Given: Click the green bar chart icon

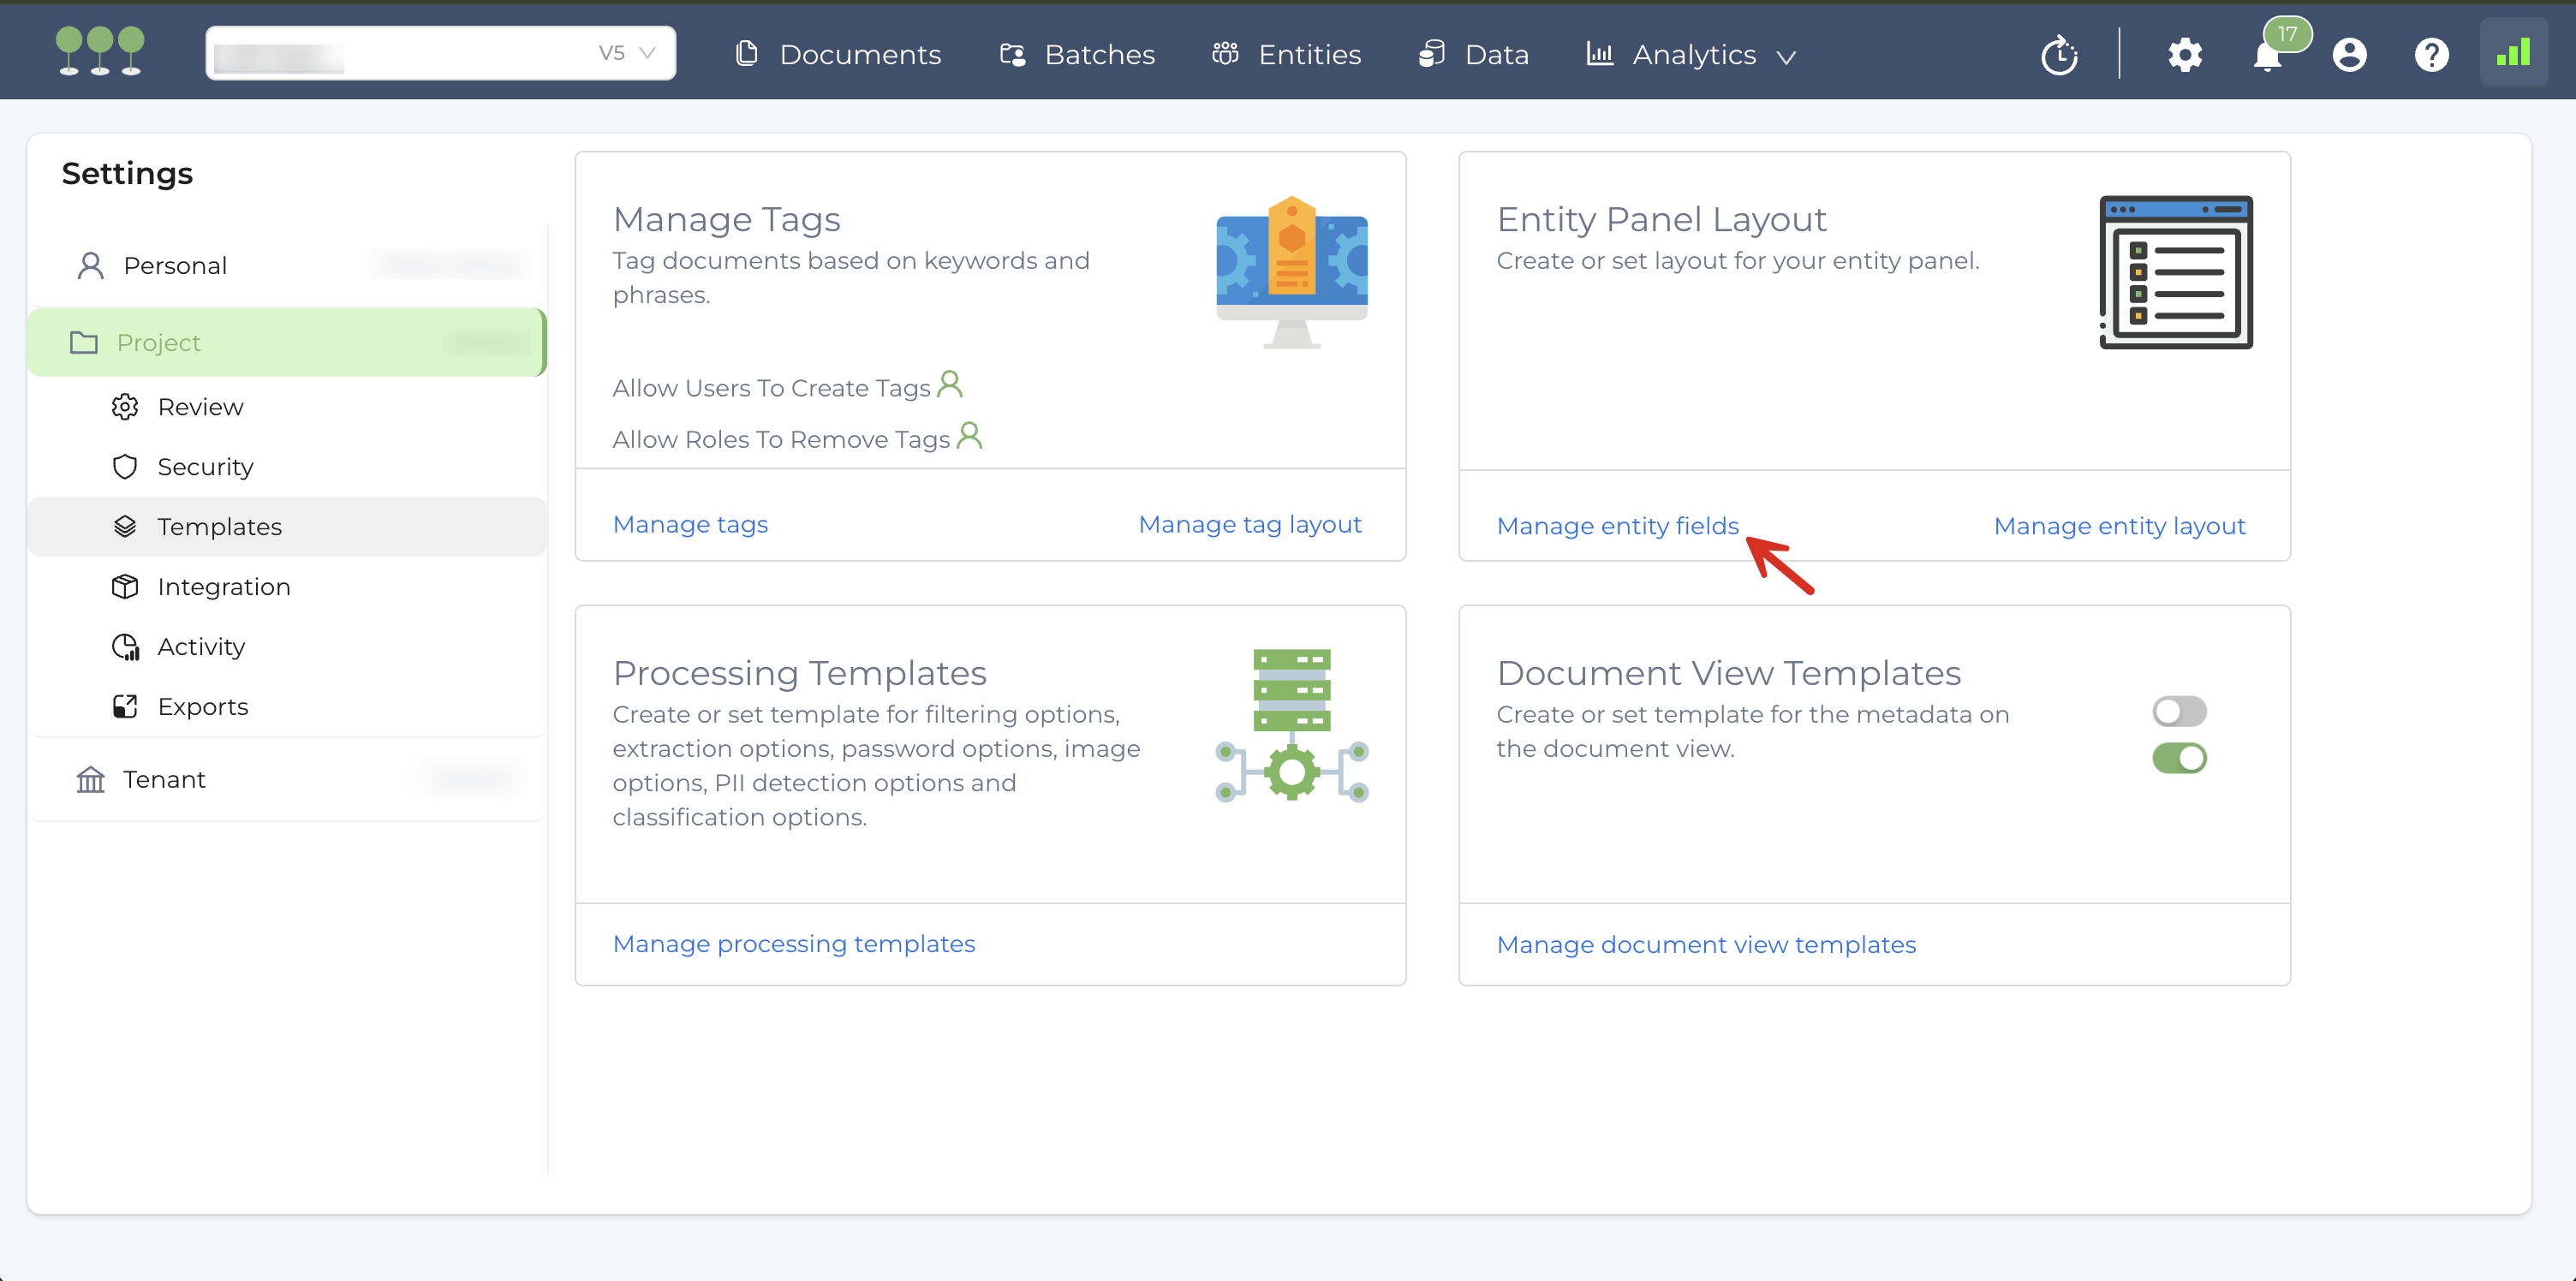Looking at the screenshot, I should pyautogui.click(x=2512, y=52).
